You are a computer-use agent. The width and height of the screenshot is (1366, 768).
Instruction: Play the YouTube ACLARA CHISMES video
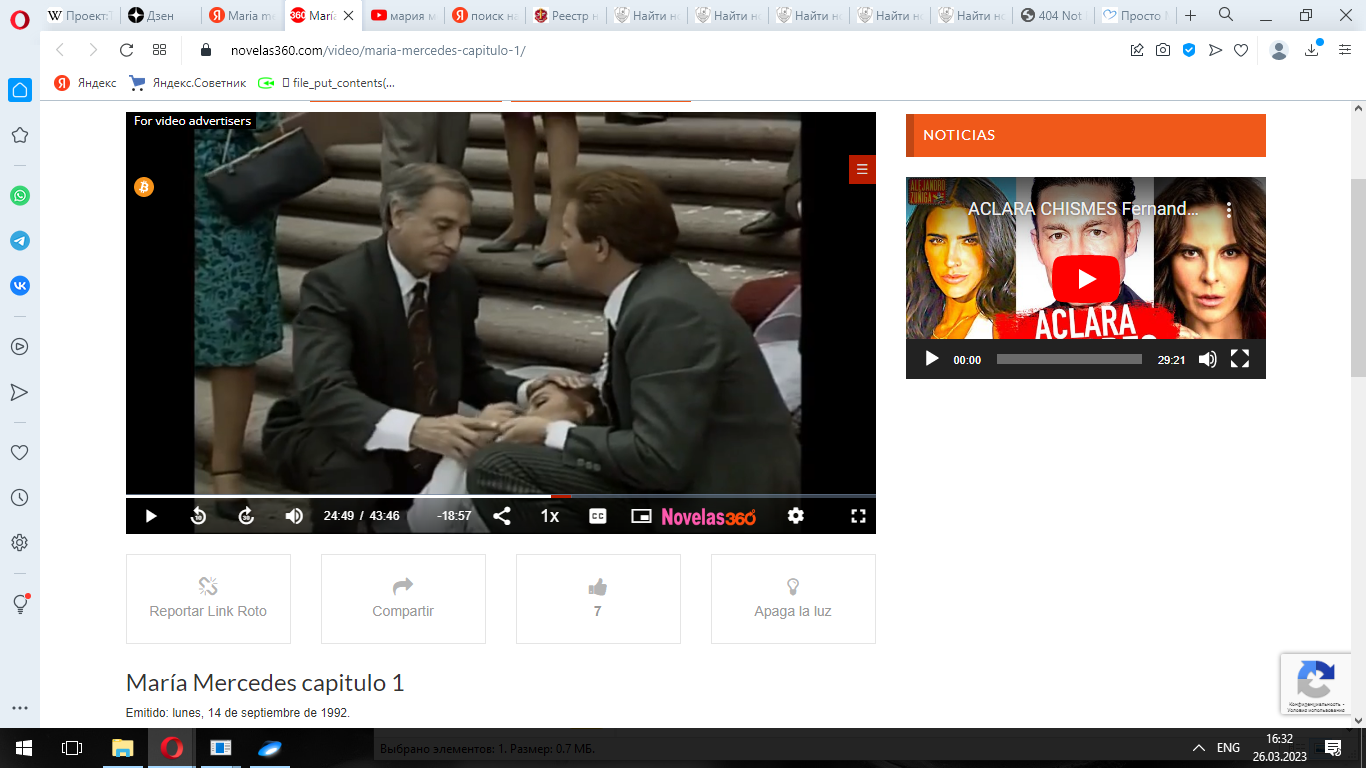pyautogui.click(x=1086, y=279)
